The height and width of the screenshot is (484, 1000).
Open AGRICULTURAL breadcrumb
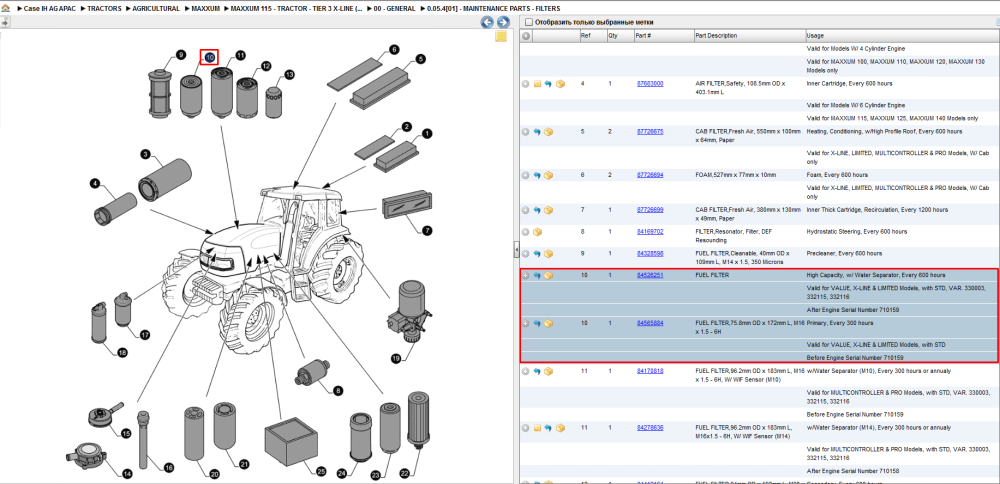pyautogui.click(x=156, y=9)
